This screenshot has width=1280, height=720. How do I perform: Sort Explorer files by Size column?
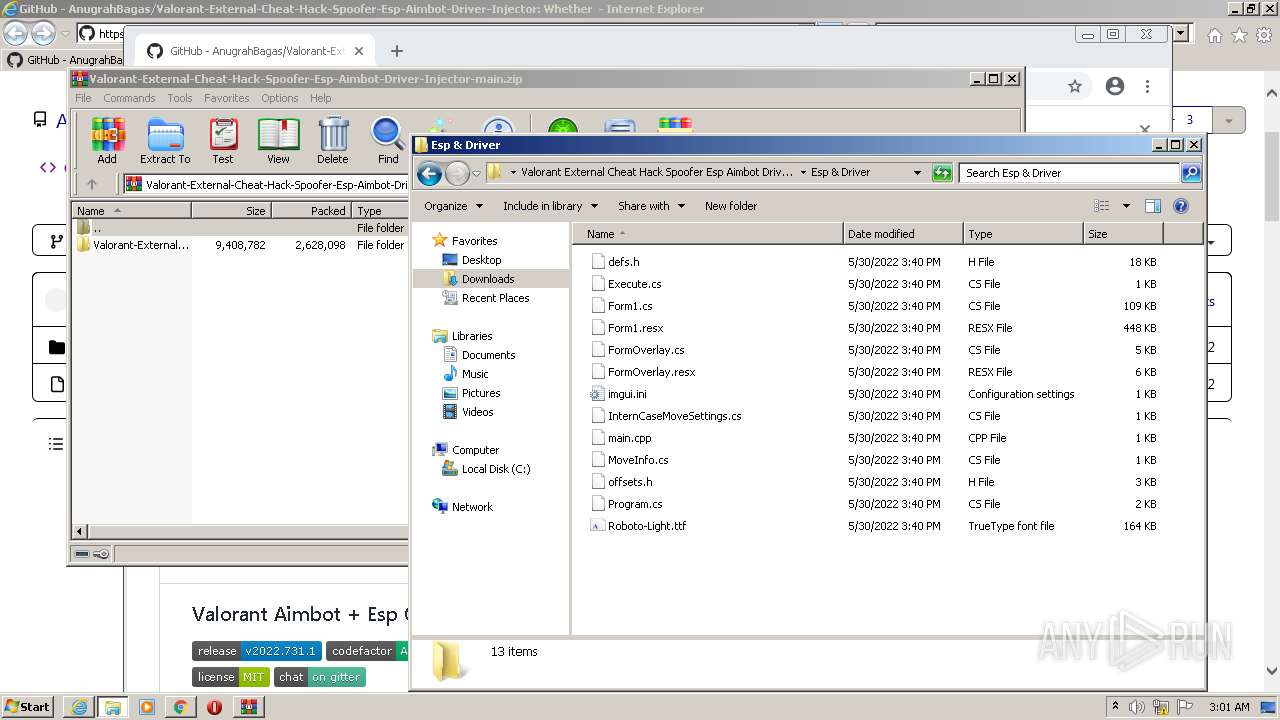(x=1123, y=234)
